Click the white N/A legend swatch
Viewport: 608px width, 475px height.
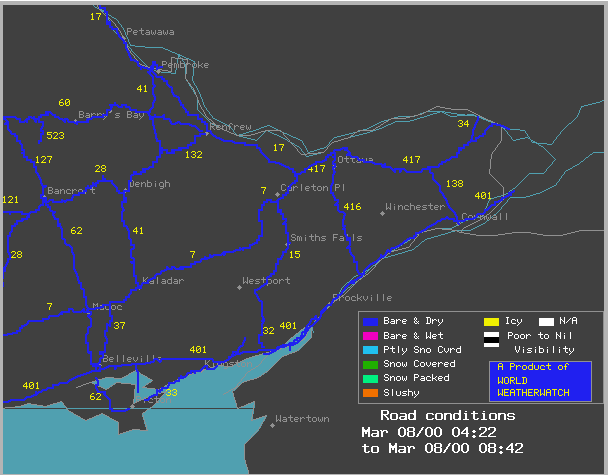click(x=547, y=321)
